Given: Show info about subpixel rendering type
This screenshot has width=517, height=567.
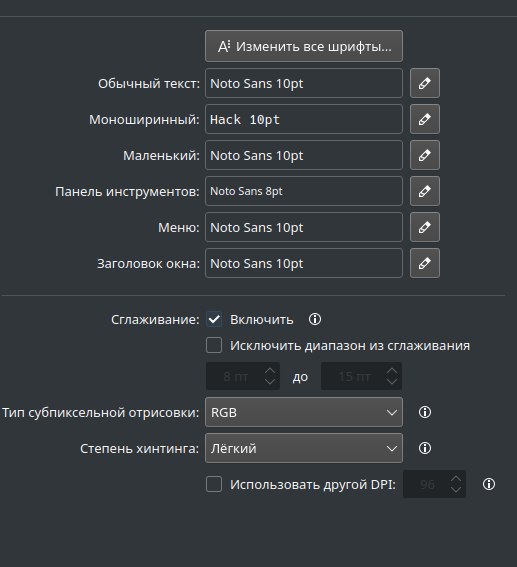Looking at the screenshot, I should click(425, 412).
